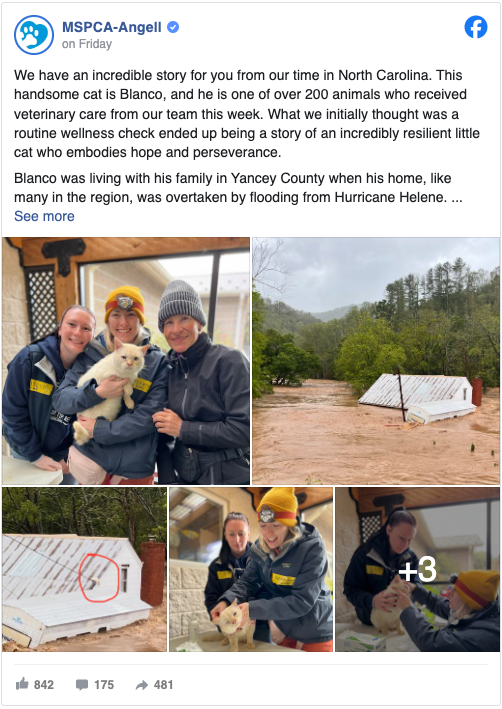The image size is (502, 709).
Task: Click the 175 comments count
Action: tap(104, 685)
